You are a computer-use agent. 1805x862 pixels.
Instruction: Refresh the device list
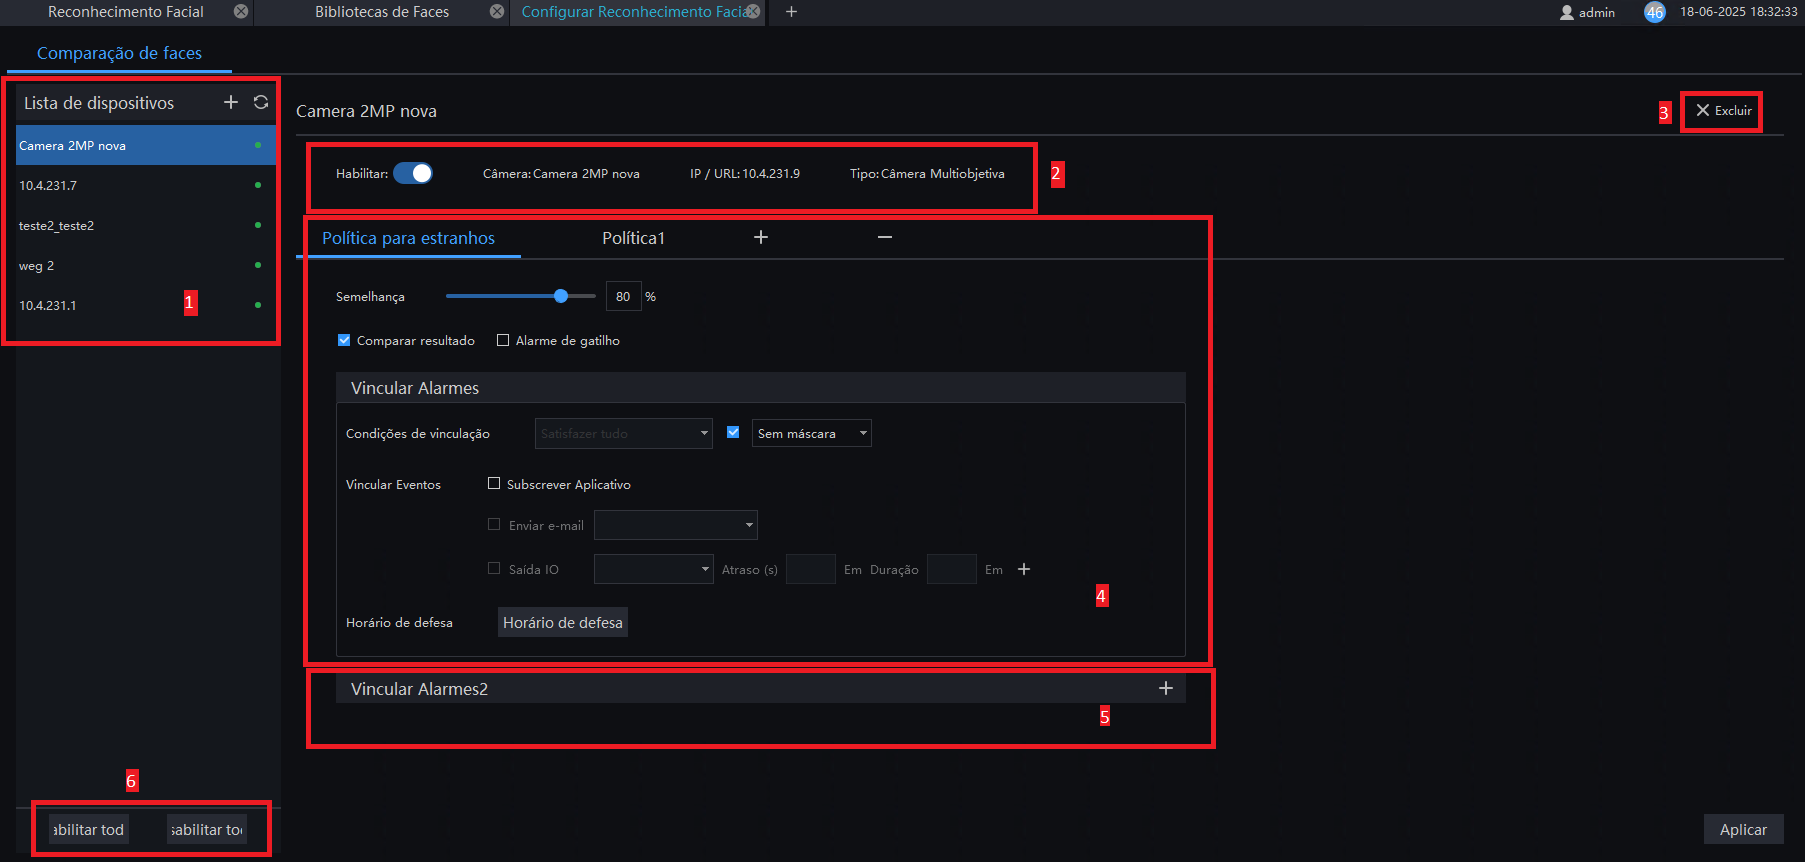tap(261, 103)
